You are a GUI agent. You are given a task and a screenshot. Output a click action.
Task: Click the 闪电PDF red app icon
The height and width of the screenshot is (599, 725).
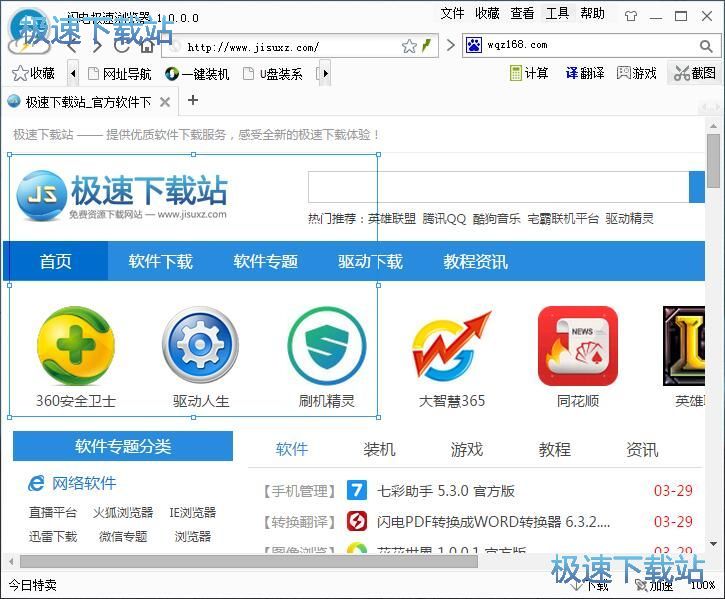click(x=356, y=521)
